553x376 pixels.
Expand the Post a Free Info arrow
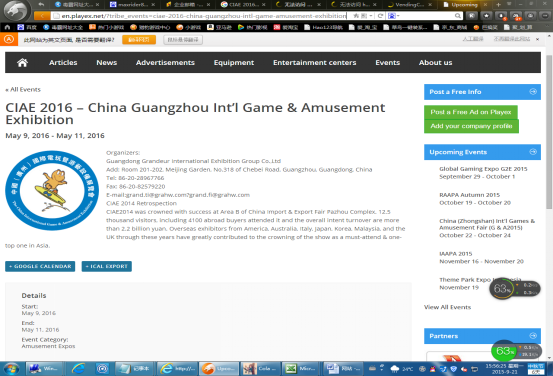pyautogui.click(x=533, y=92)
